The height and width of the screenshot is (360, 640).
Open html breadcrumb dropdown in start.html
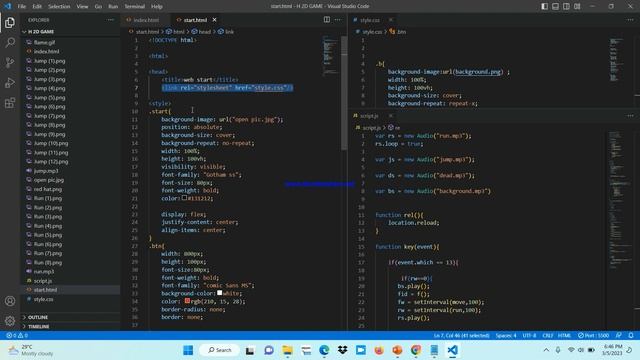[x=175, y=31]
